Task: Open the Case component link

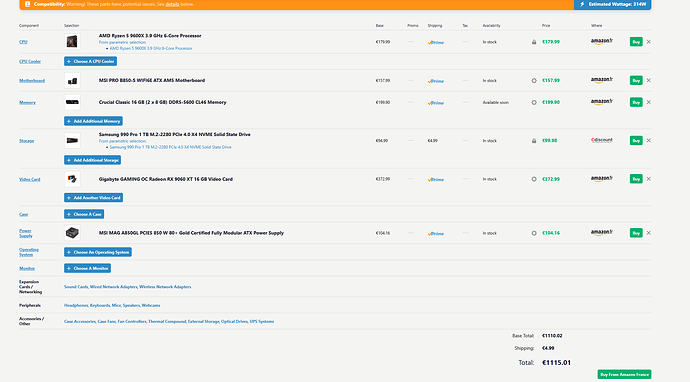Action: (23, 214)
